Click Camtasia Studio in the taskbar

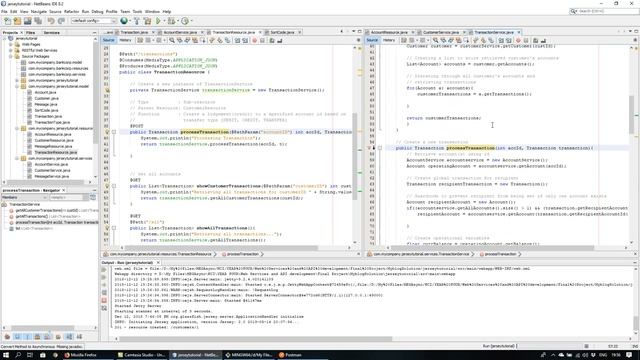tap(141, 355)
